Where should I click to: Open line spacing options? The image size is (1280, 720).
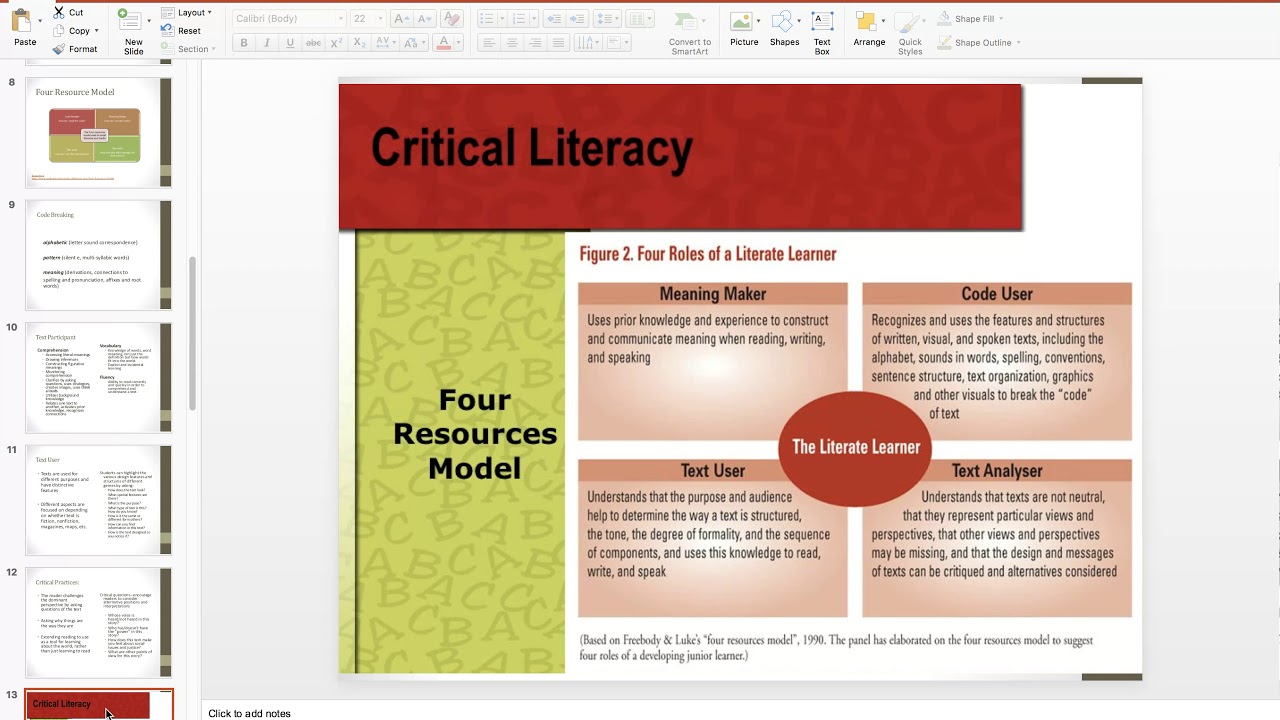pos(607,19)
